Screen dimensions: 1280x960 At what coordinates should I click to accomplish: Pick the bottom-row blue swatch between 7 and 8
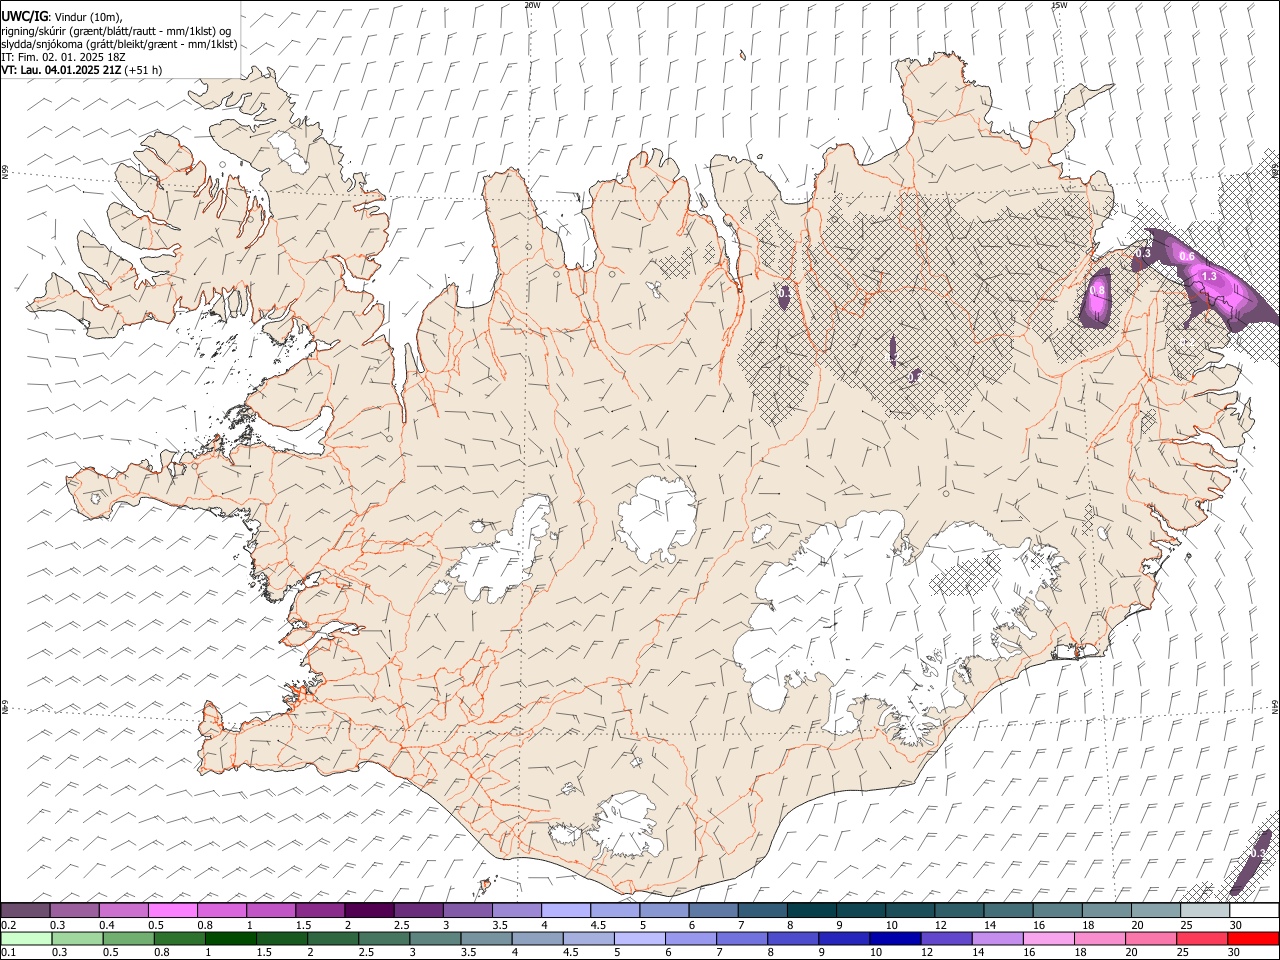(x=741, y=938)
